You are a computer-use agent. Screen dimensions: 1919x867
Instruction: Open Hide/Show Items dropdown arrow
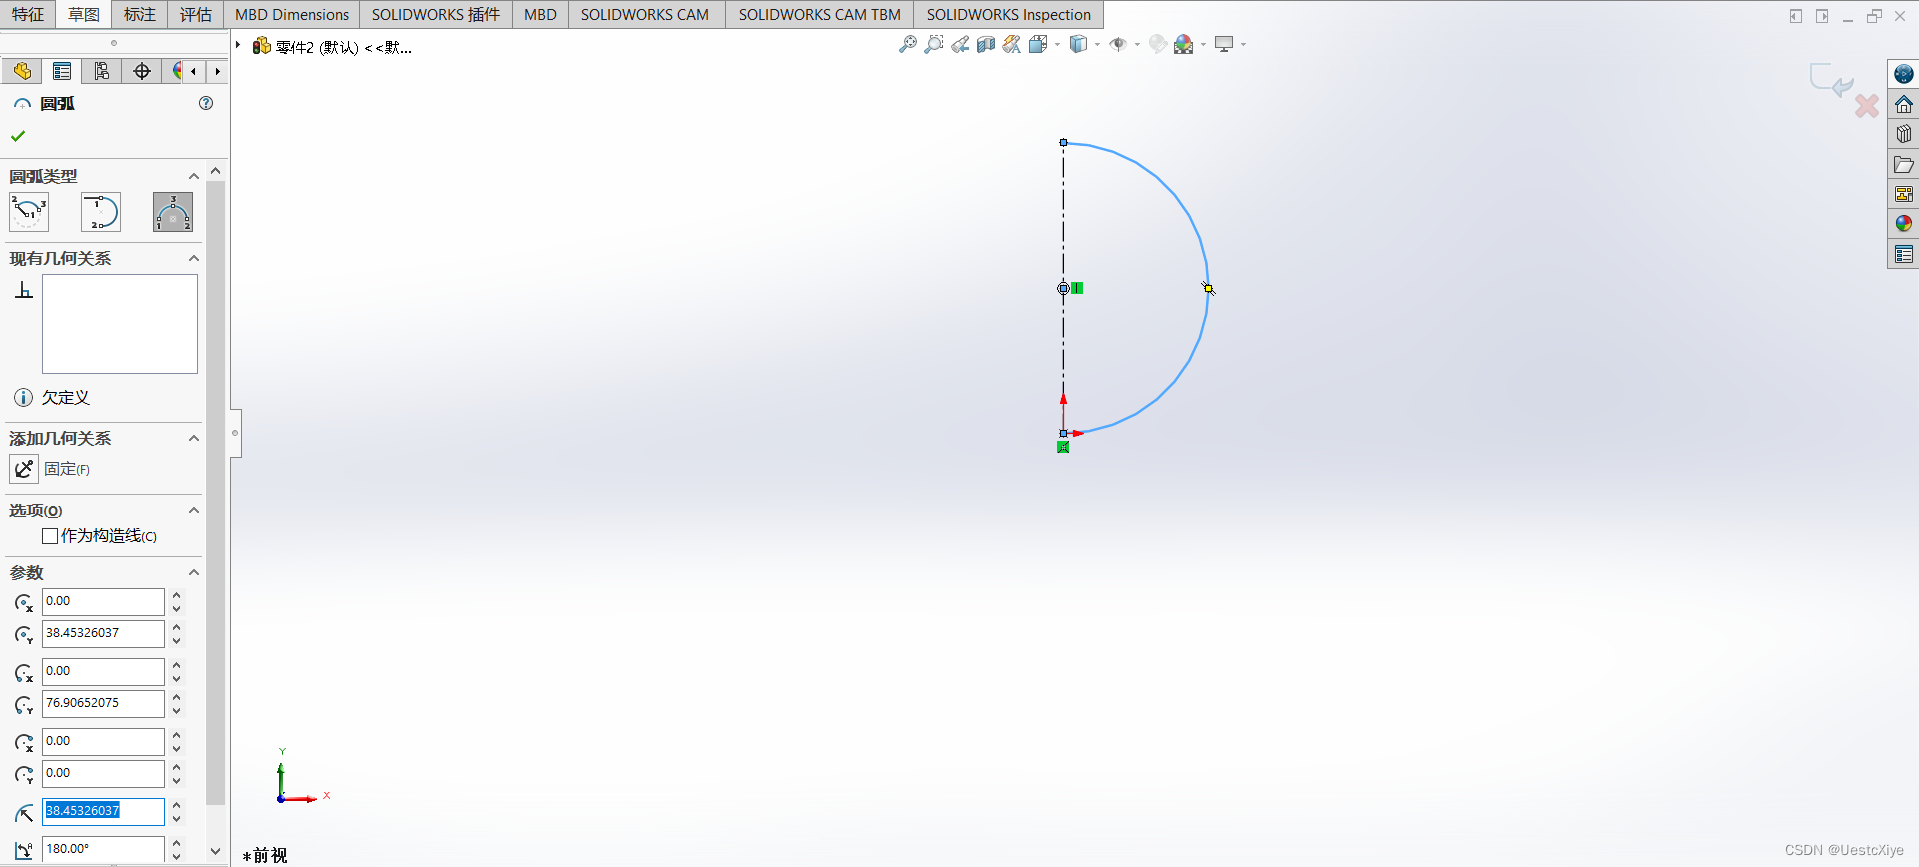point(1137,44)
